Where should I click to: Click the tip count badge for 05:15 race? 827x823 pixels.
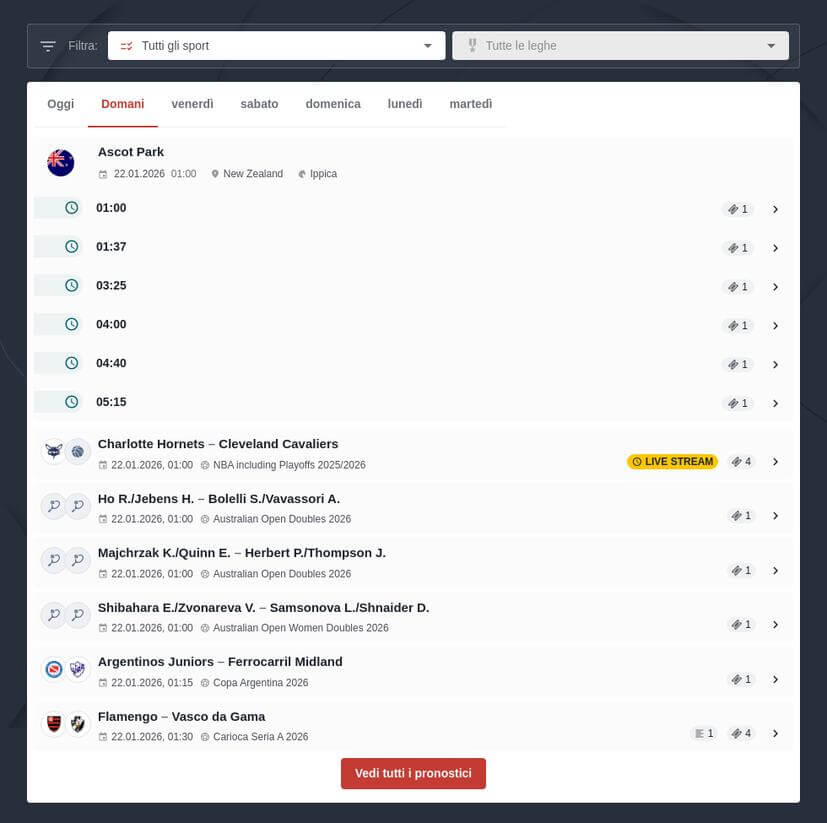point(738,403)
